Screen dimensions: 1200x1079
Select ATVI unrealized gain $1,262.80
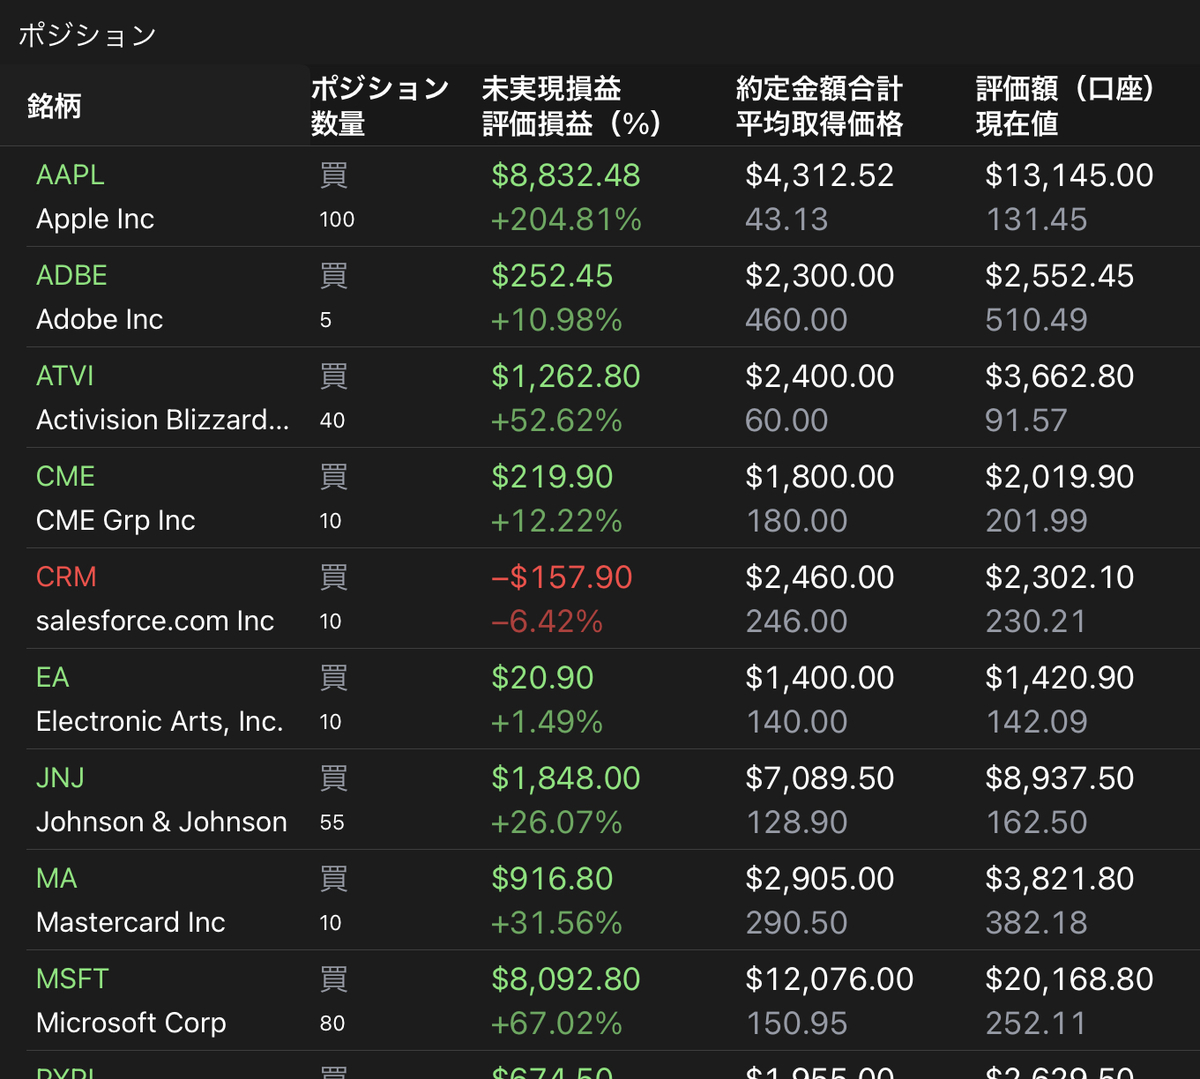pyautogui.click(x=566, y=376)
